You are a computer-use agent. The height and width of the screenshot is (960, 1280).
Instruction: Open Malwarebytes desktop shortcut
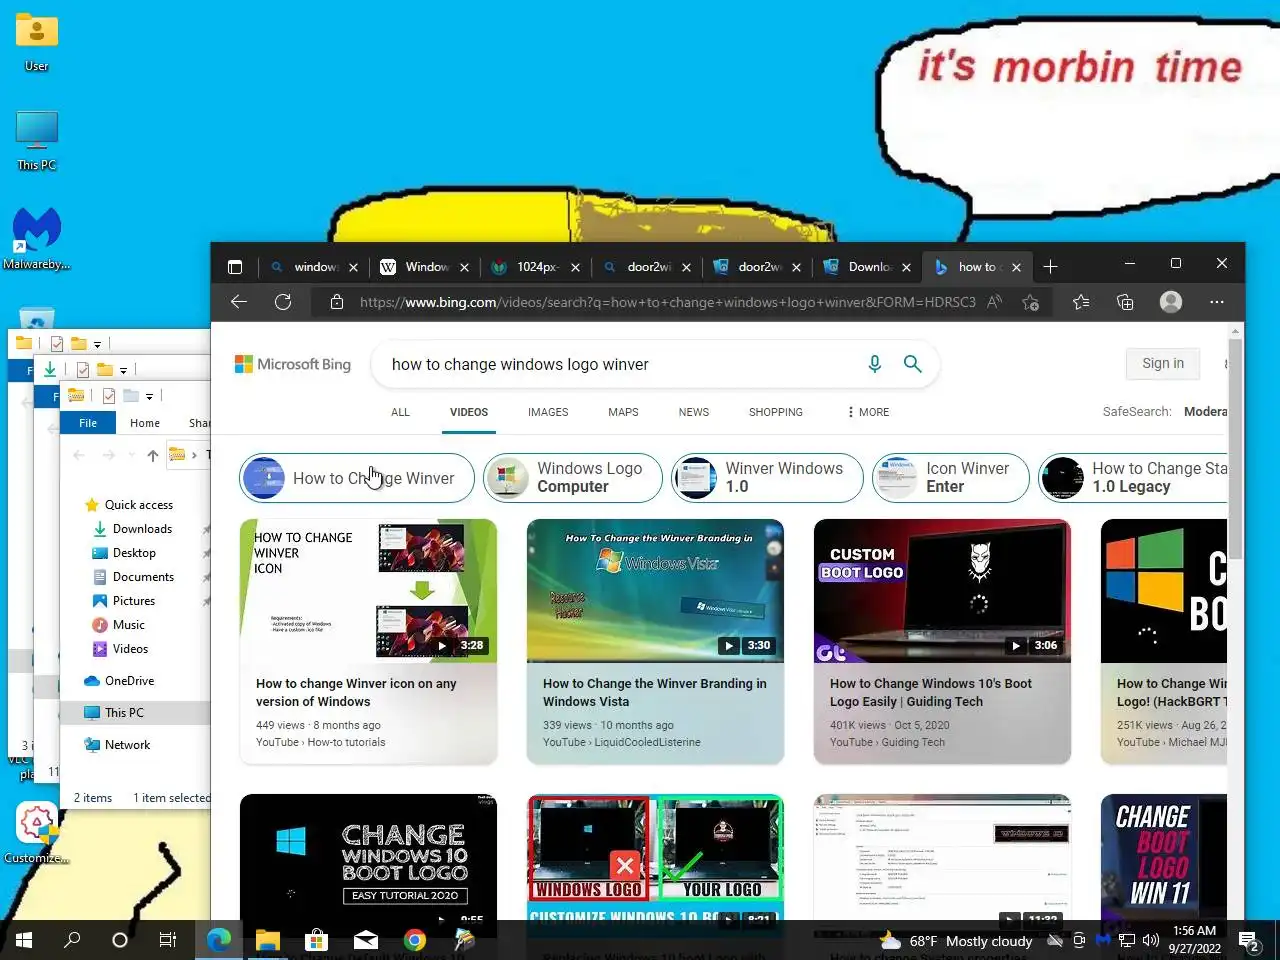click(37, 239)
